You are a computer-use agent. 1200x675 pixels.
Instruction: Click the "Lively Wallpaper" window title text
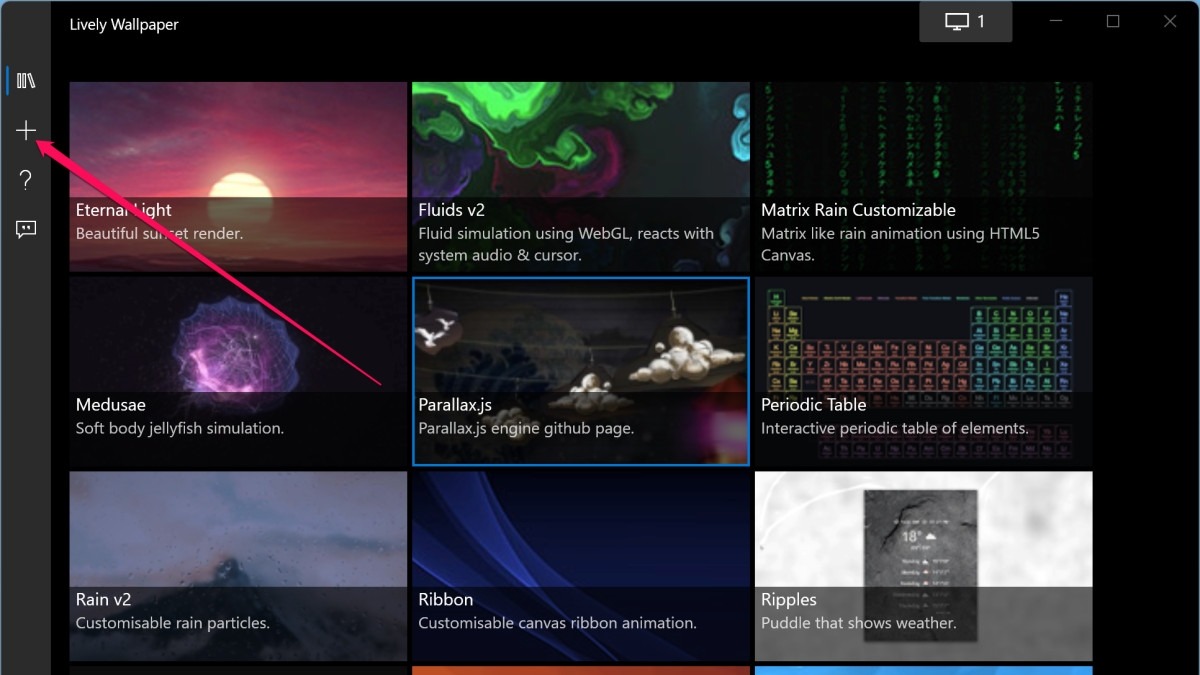124,24
